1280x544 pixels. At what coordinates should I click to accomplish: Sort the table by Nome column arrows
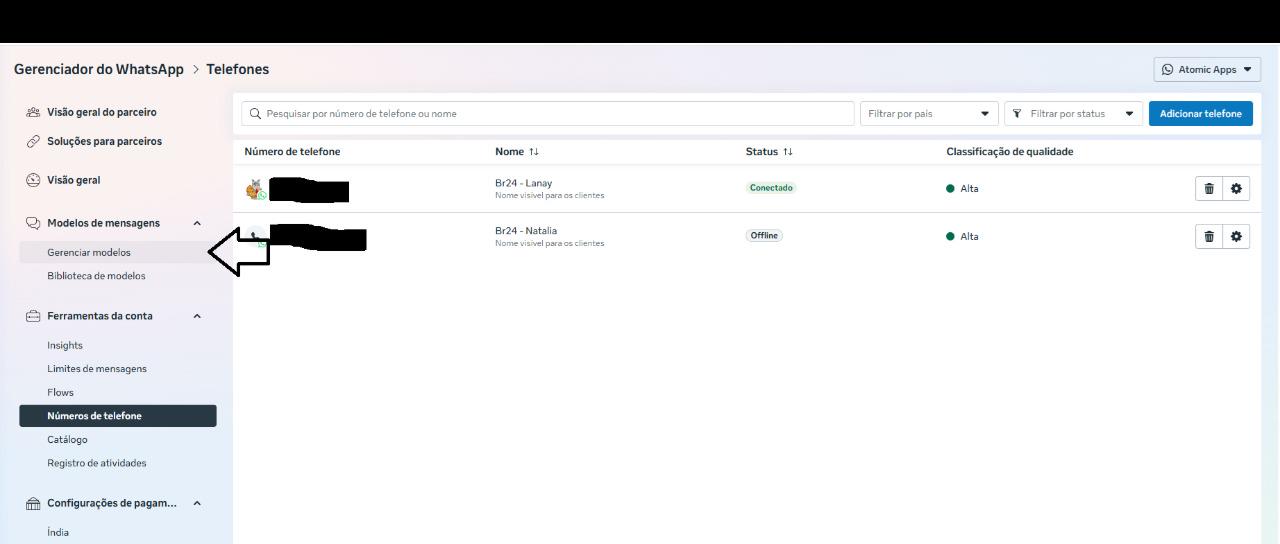(534, 152)
